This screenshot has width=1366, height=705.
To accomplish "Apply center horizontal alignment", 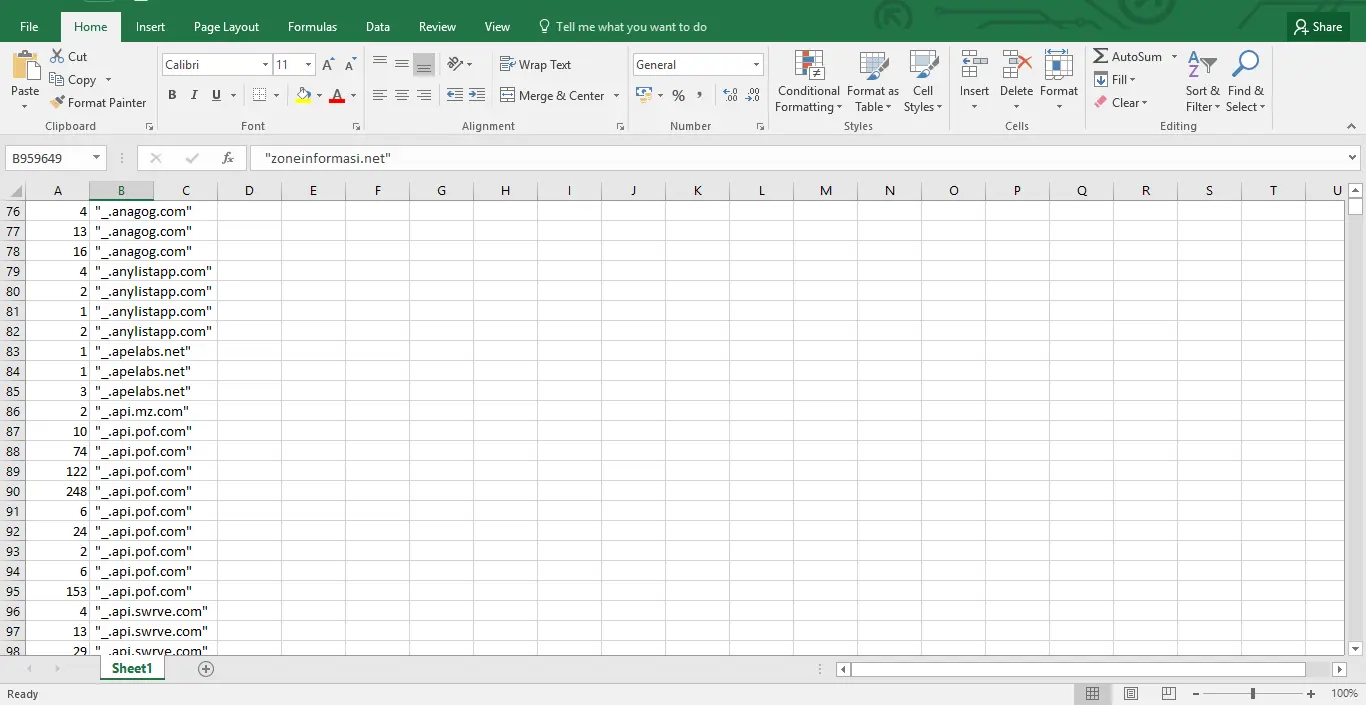I will [x=402, y=95].
